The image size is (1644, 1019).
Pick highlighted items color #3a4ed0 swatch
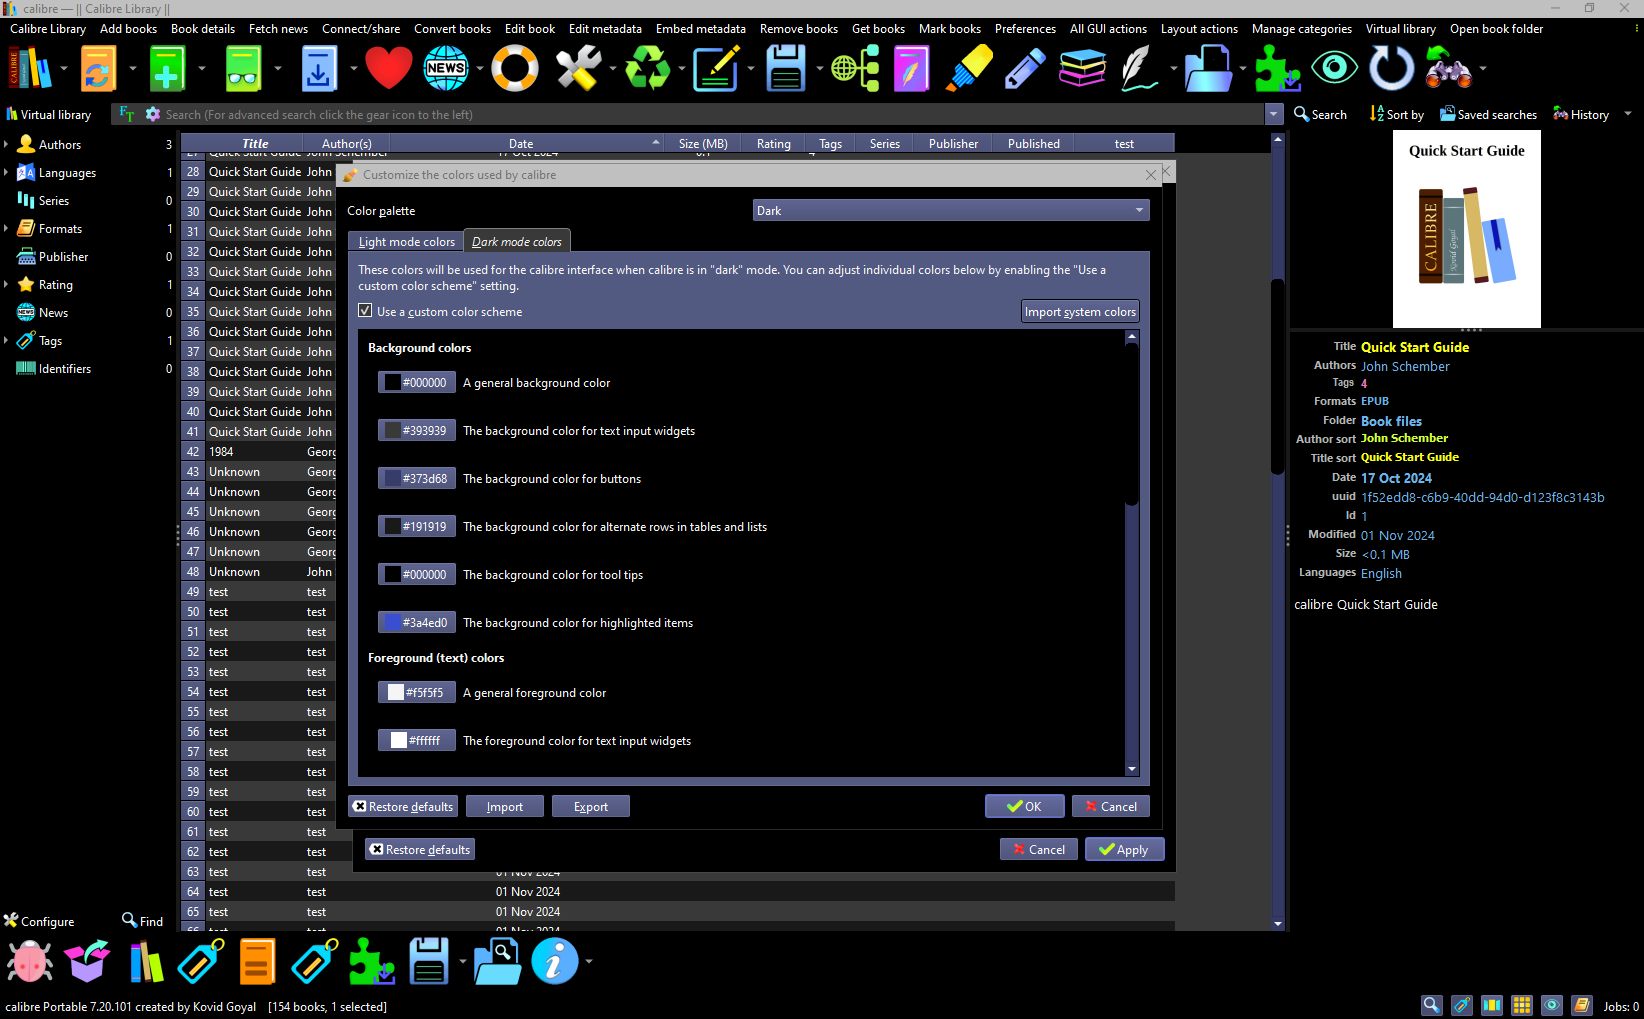[x=417, y=622]
